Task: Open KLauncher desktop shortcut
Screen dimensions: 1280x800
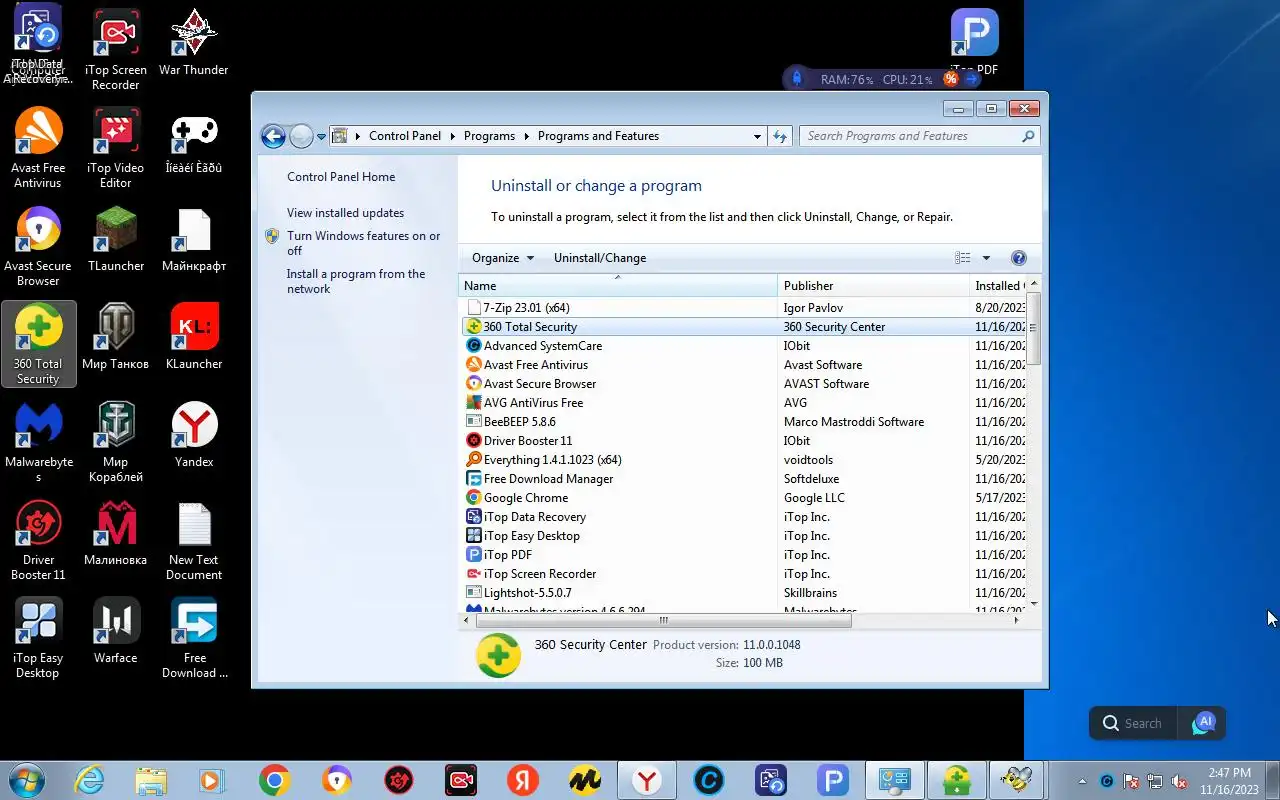Action: [194, 337]
